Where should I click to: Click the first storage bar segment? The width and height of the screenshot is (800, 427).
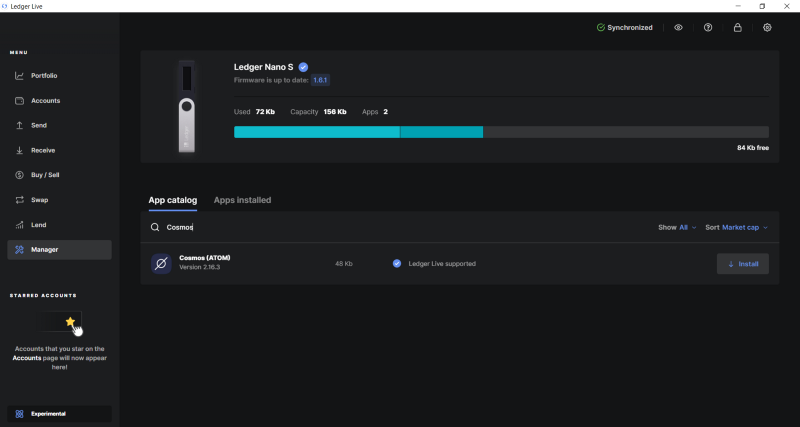[x=317, y=132]
